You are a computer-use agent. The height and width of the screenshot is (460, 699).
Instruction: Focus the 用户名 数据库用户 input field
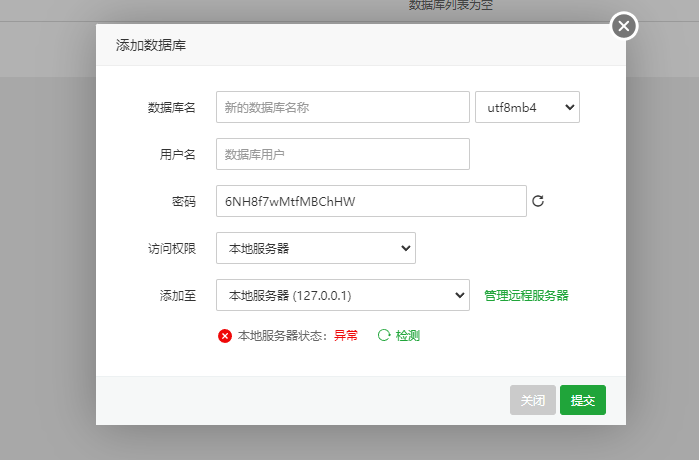343,154
